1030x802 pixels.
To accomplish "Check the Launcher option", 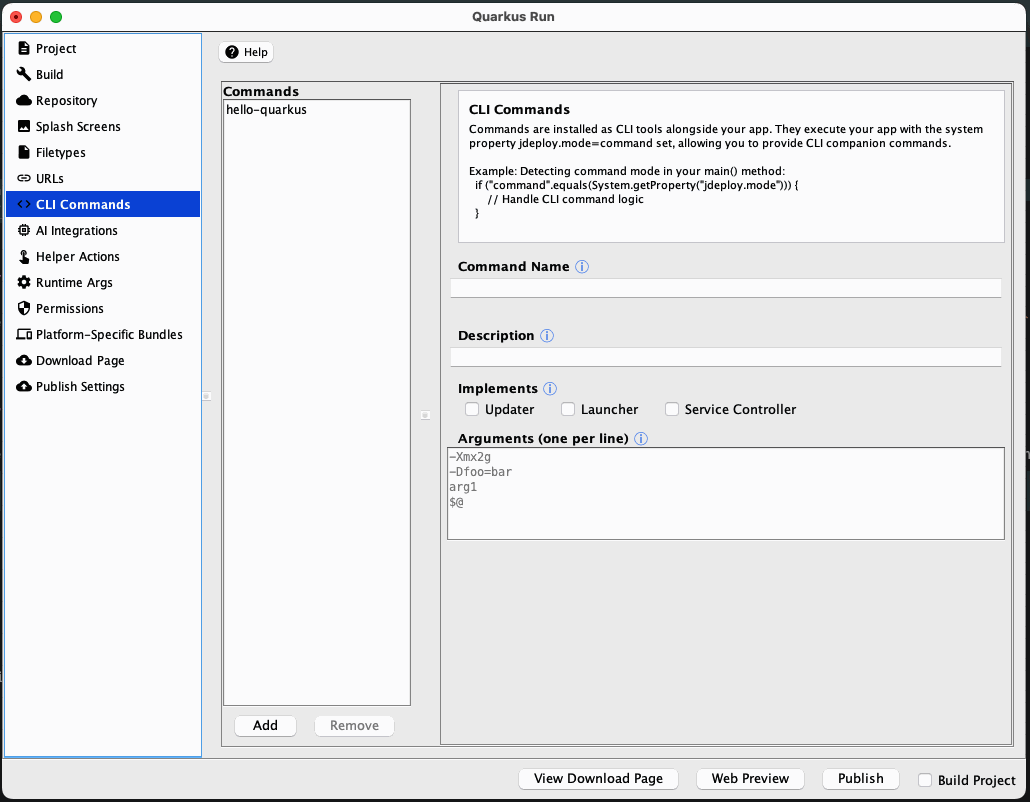I will tap(568, 409).
